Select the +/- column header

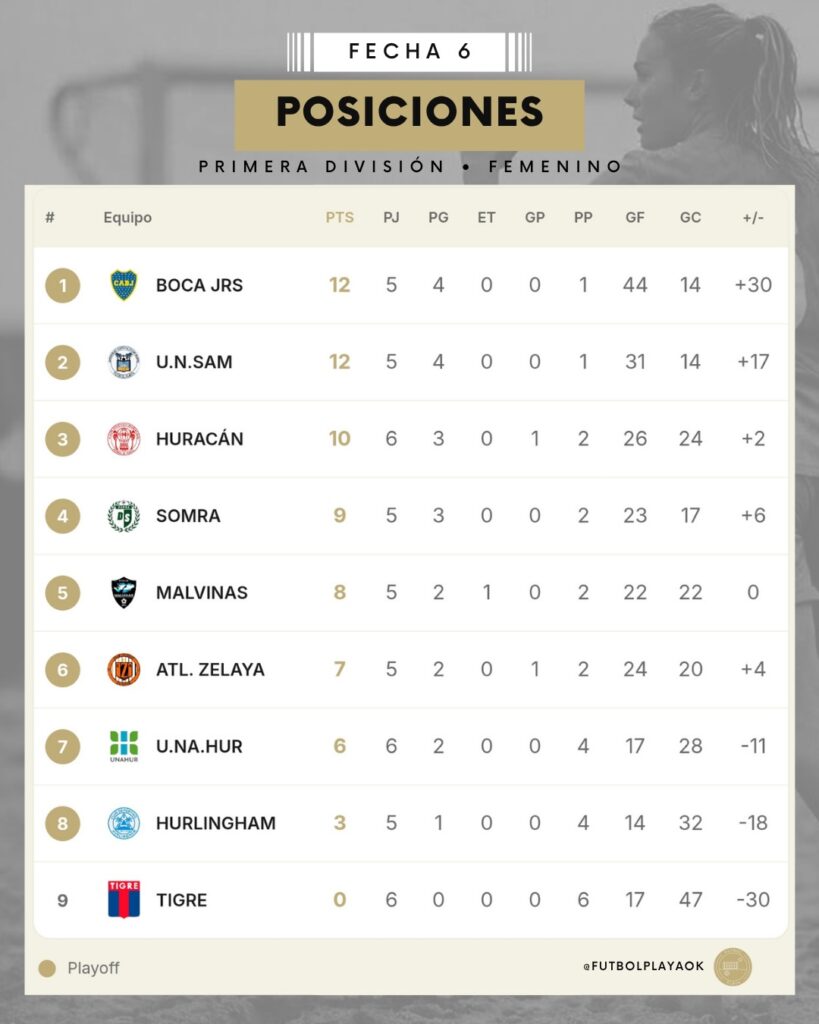tap(752, 217)
